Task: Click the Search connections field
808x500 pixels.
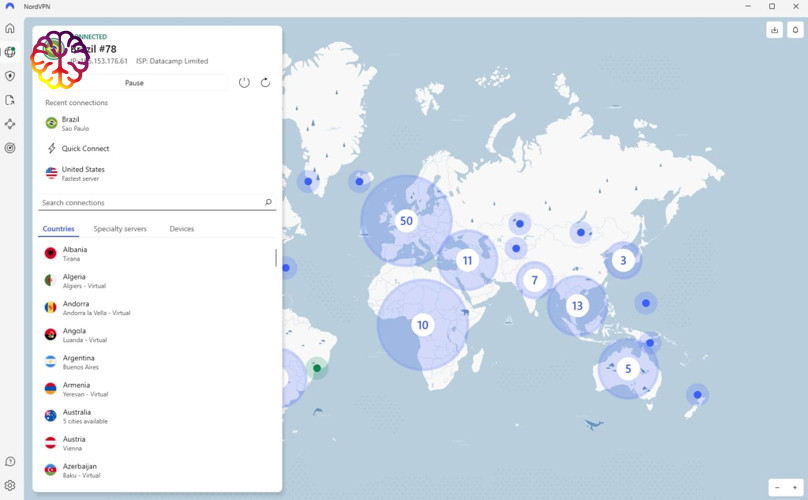Action: point(150,203)
